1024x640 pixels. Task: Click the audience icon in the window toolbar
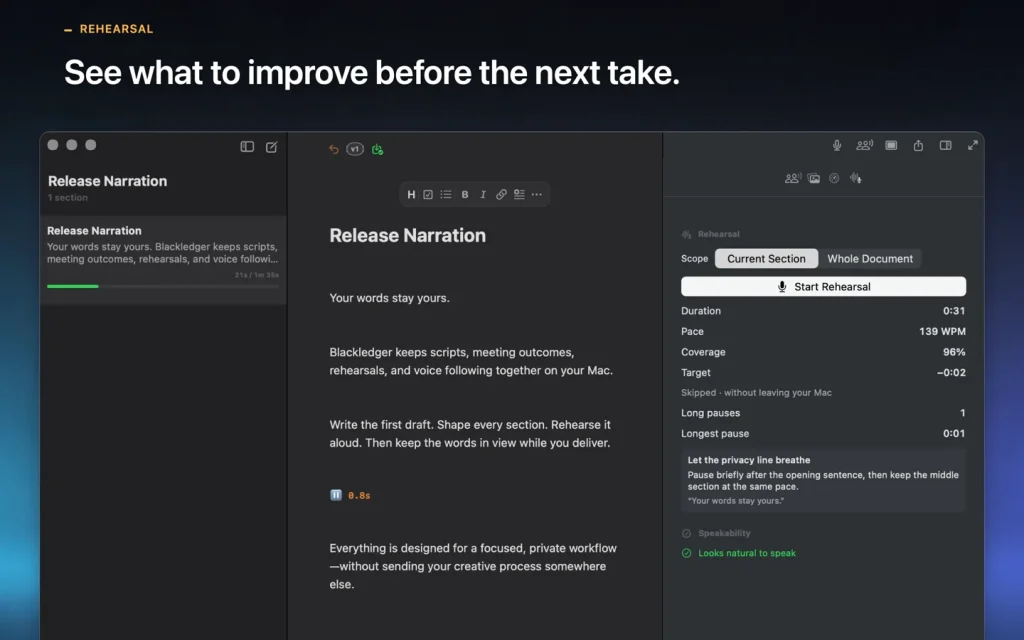coord(864,146)
